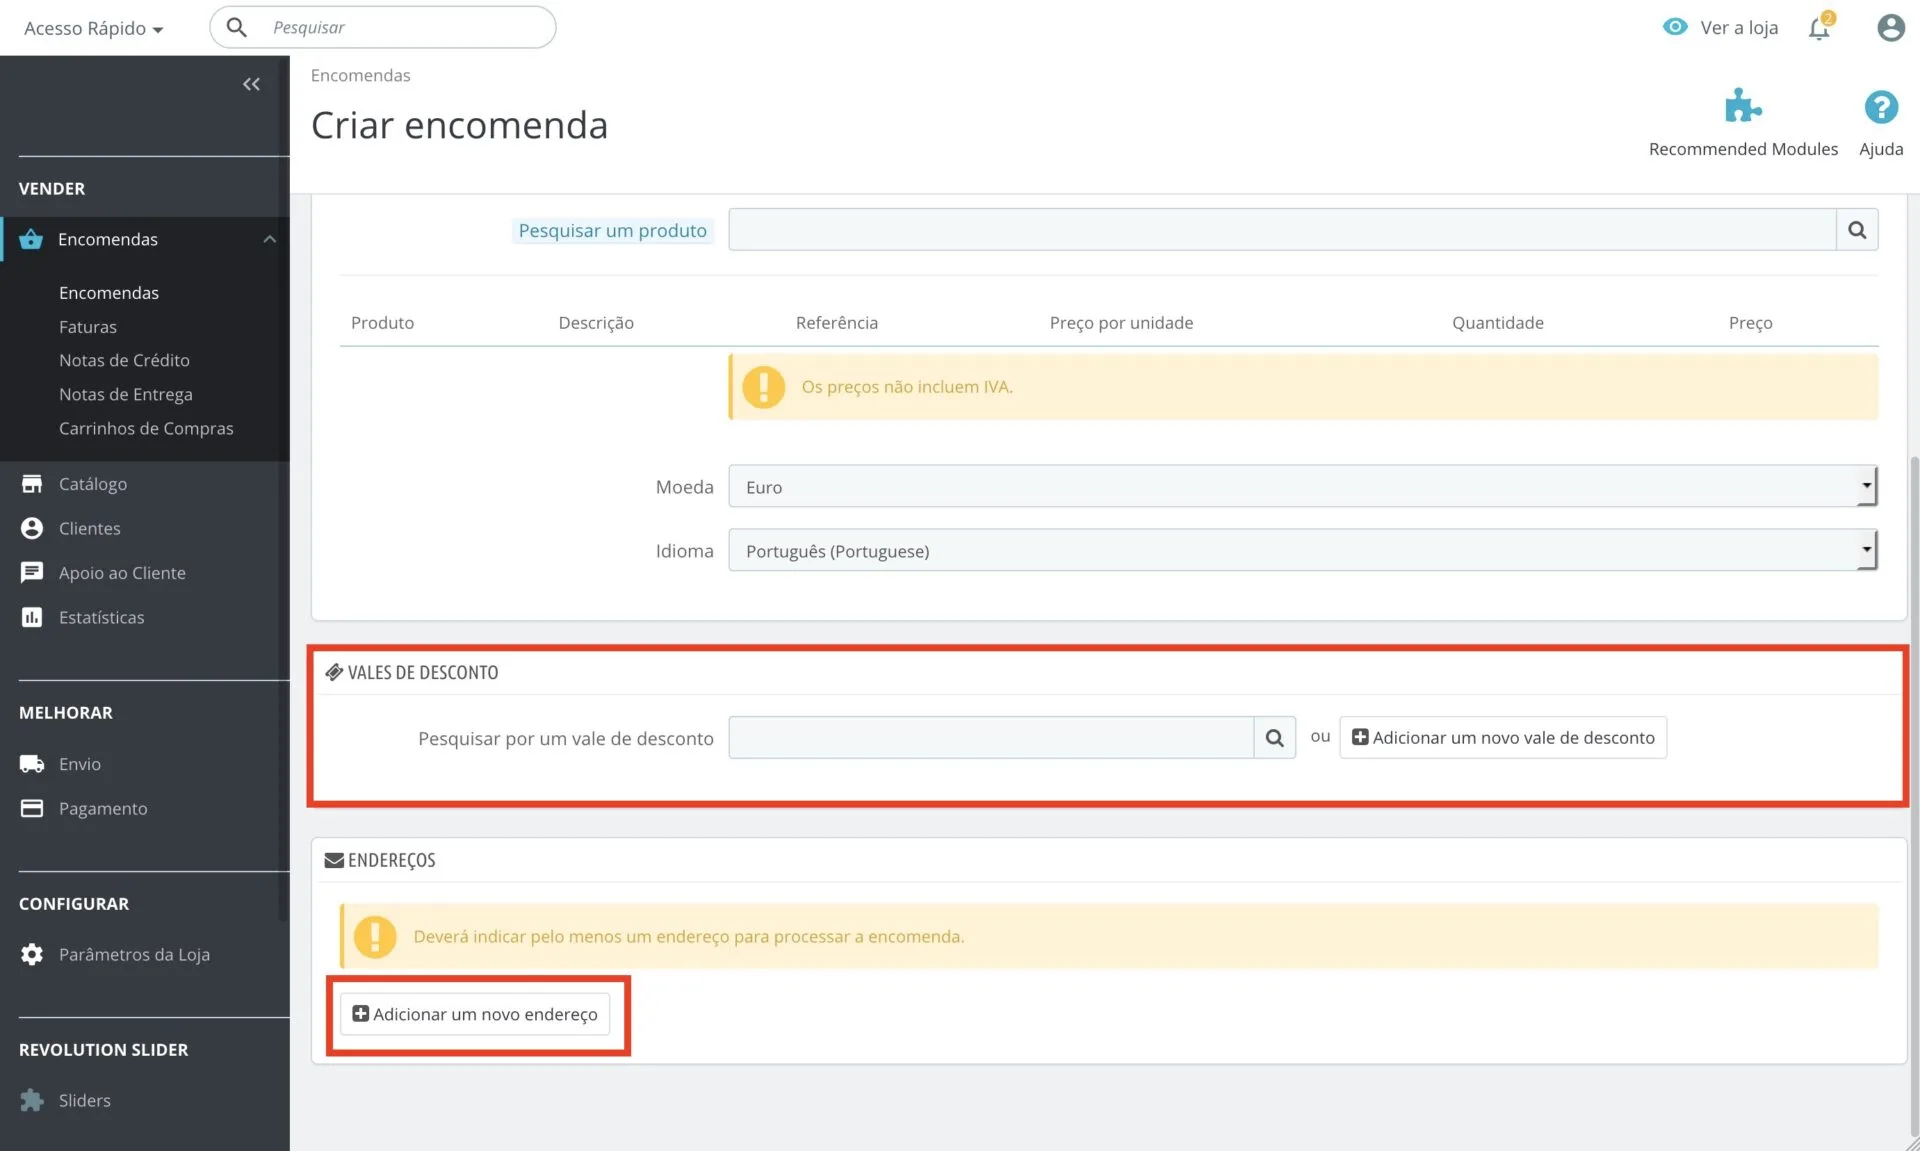Collapse the sidebar with the double-chevron icon

point(251,84)
